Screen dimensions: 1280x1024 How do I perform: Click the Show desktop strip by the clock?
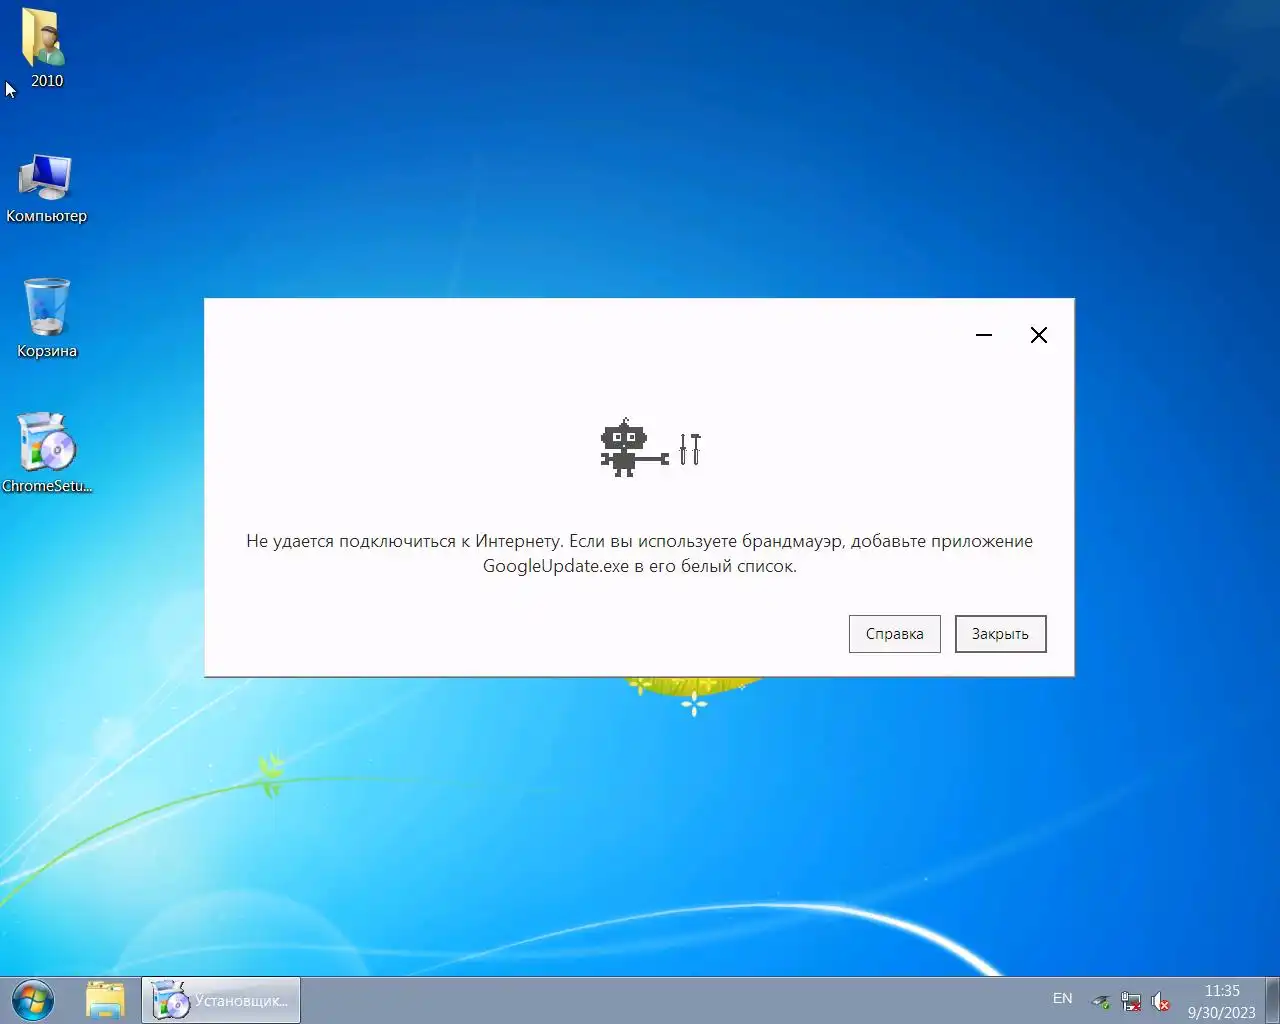1272,1000
